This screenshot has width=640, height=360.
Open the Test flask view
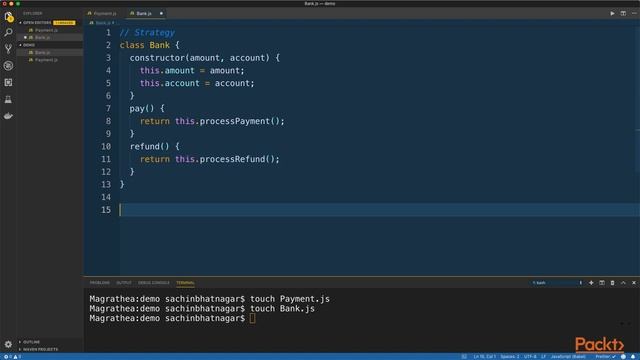8,99
